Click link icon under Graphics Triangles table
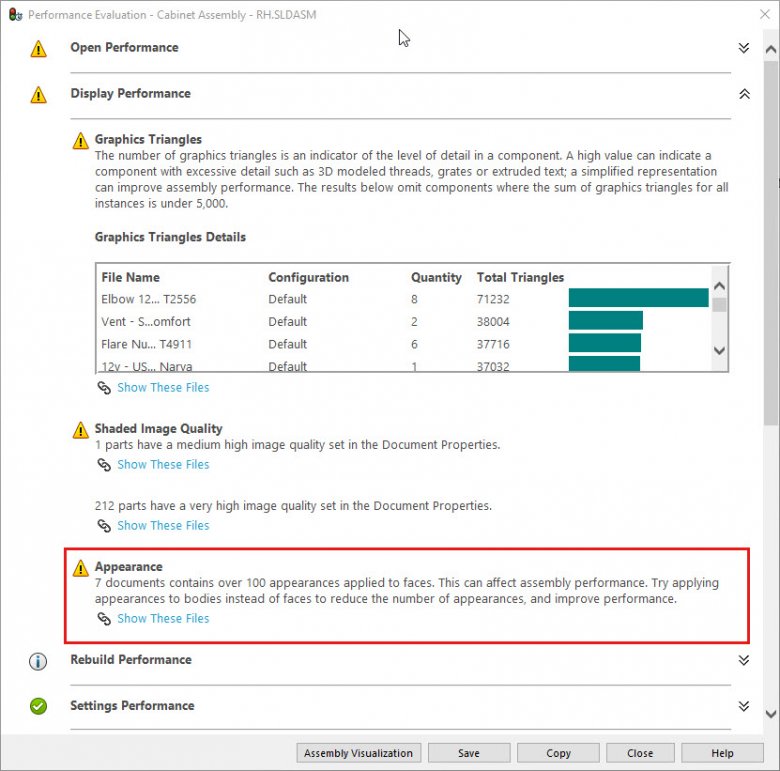 pos(104,387)
